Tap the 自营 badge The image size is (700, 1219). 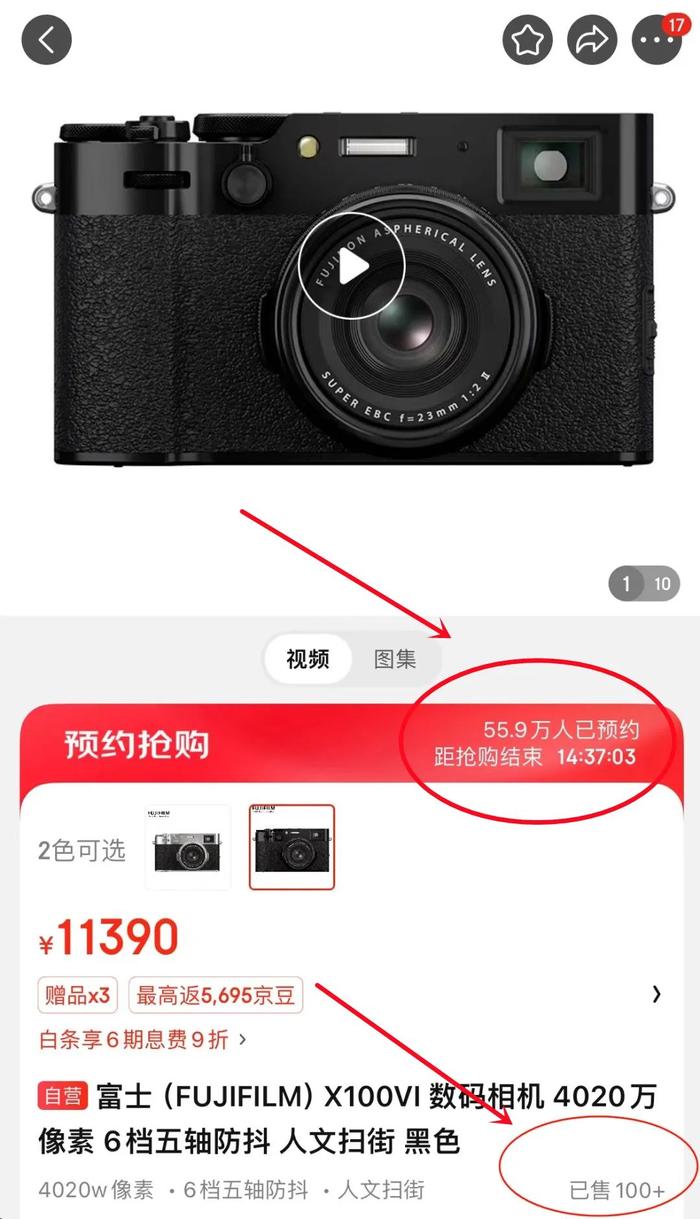[x=63, y=1096]
